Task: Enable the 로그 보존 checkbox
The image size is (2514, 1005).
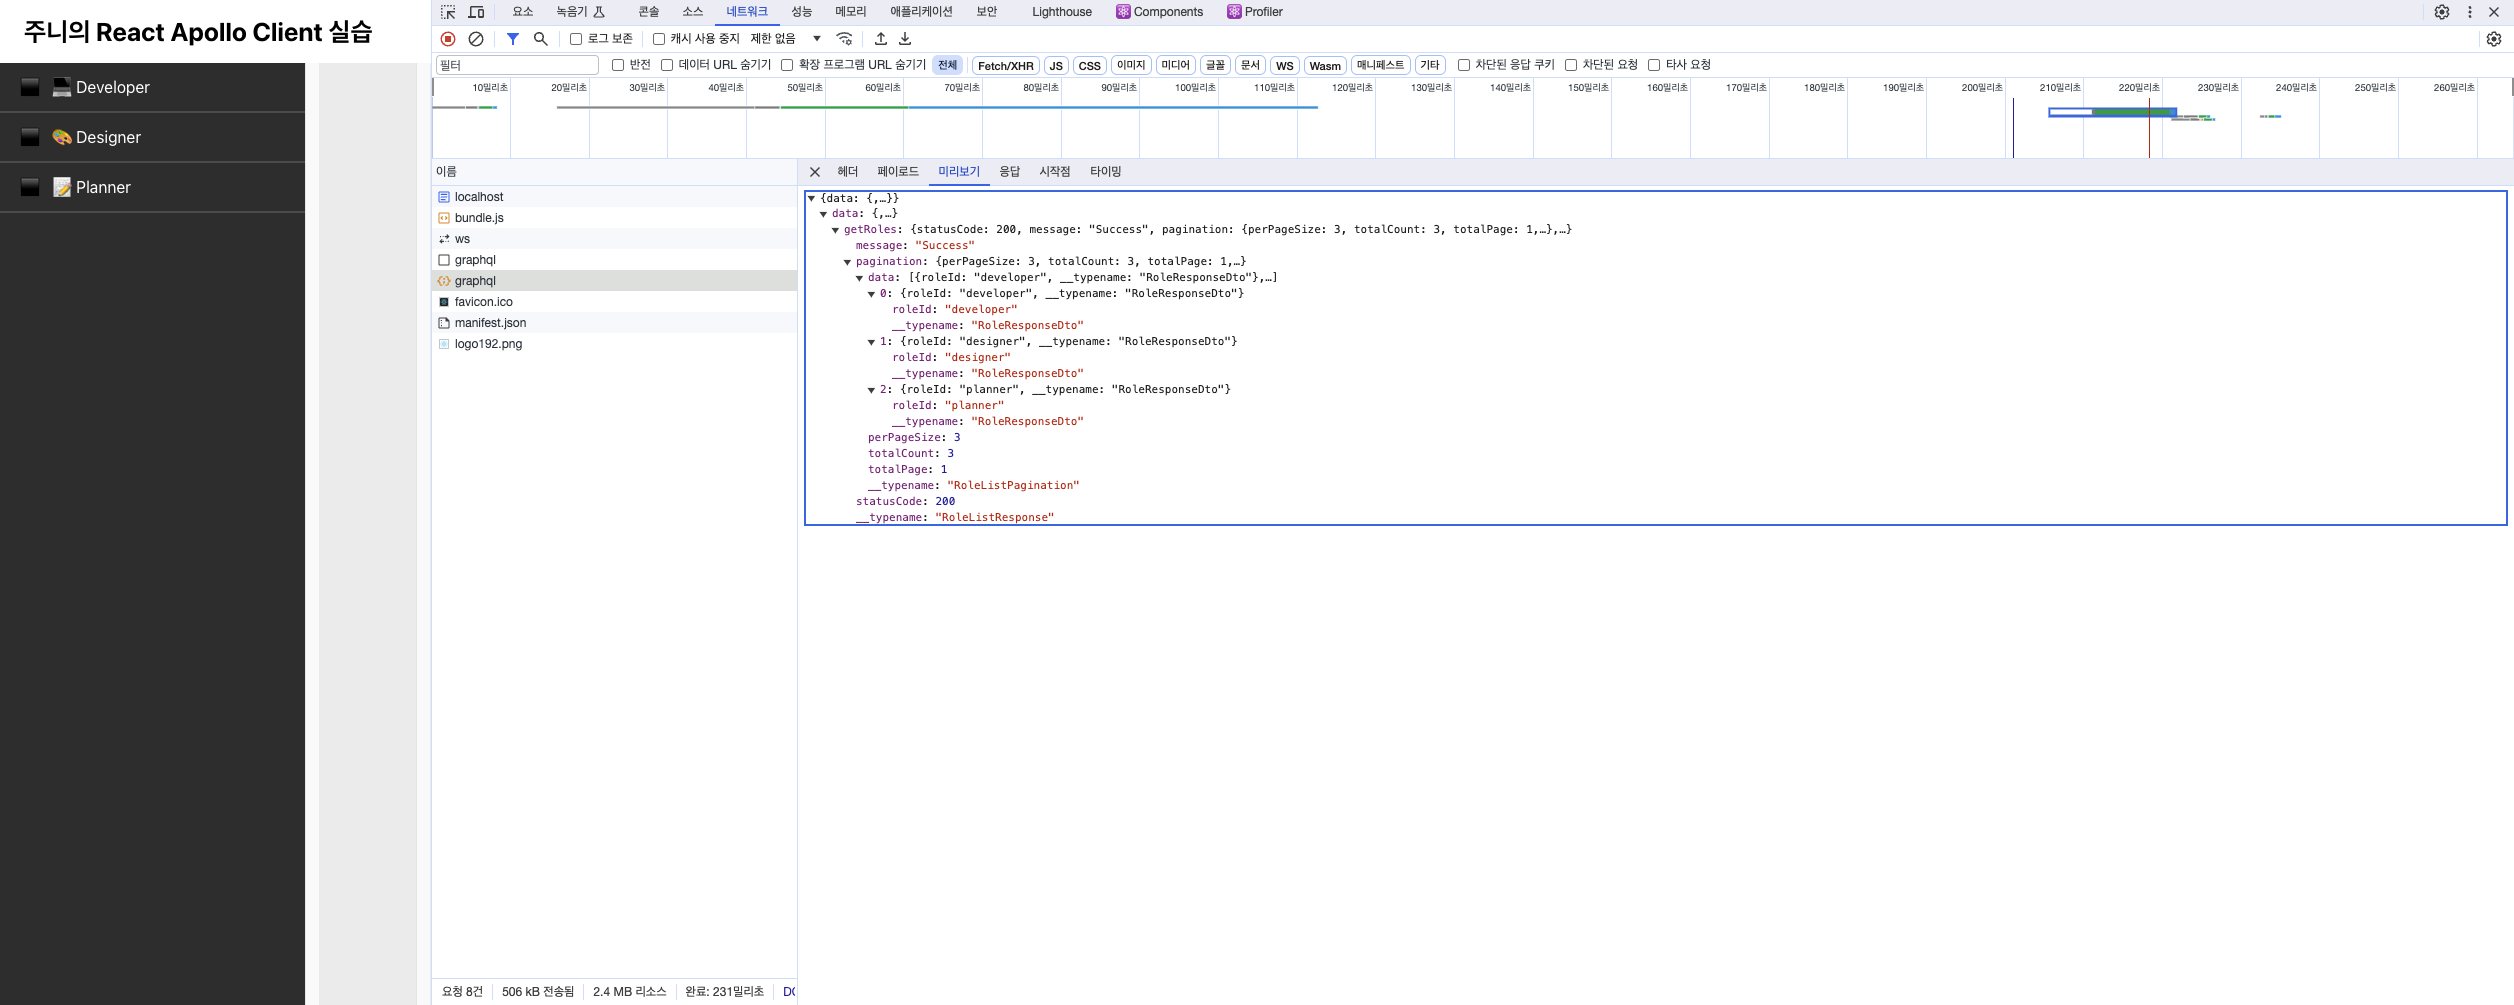Action: click(x=576, y=39)
